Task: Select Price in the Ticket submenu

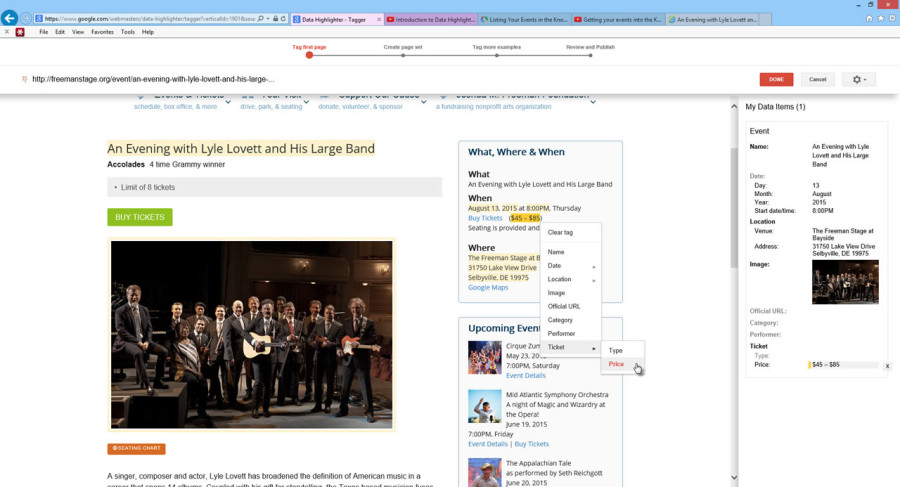Action: [622, 364]
